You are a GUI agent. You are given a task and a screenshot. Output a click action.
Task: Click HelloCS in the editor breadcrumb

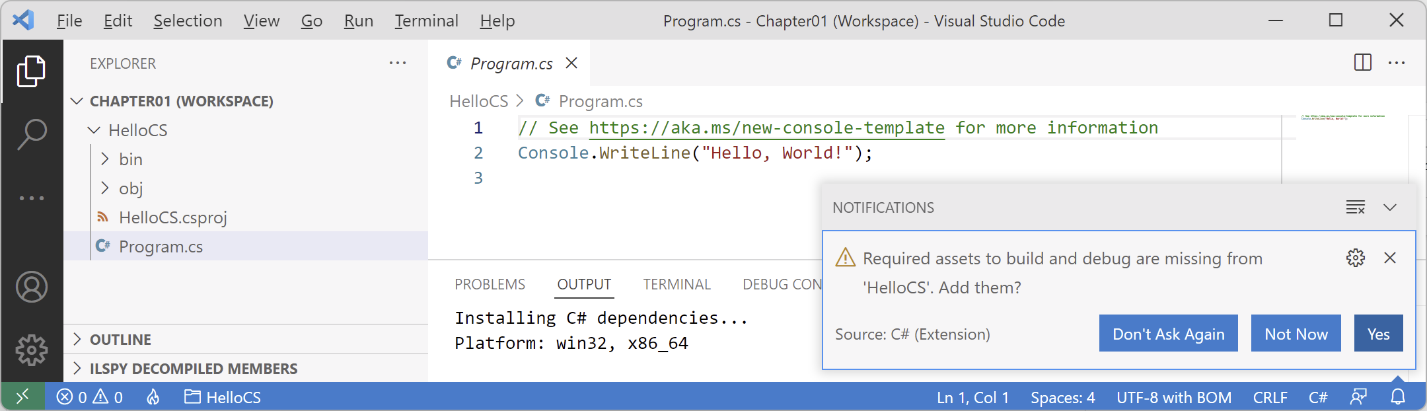pyautogui.click(x=479, y=101)
